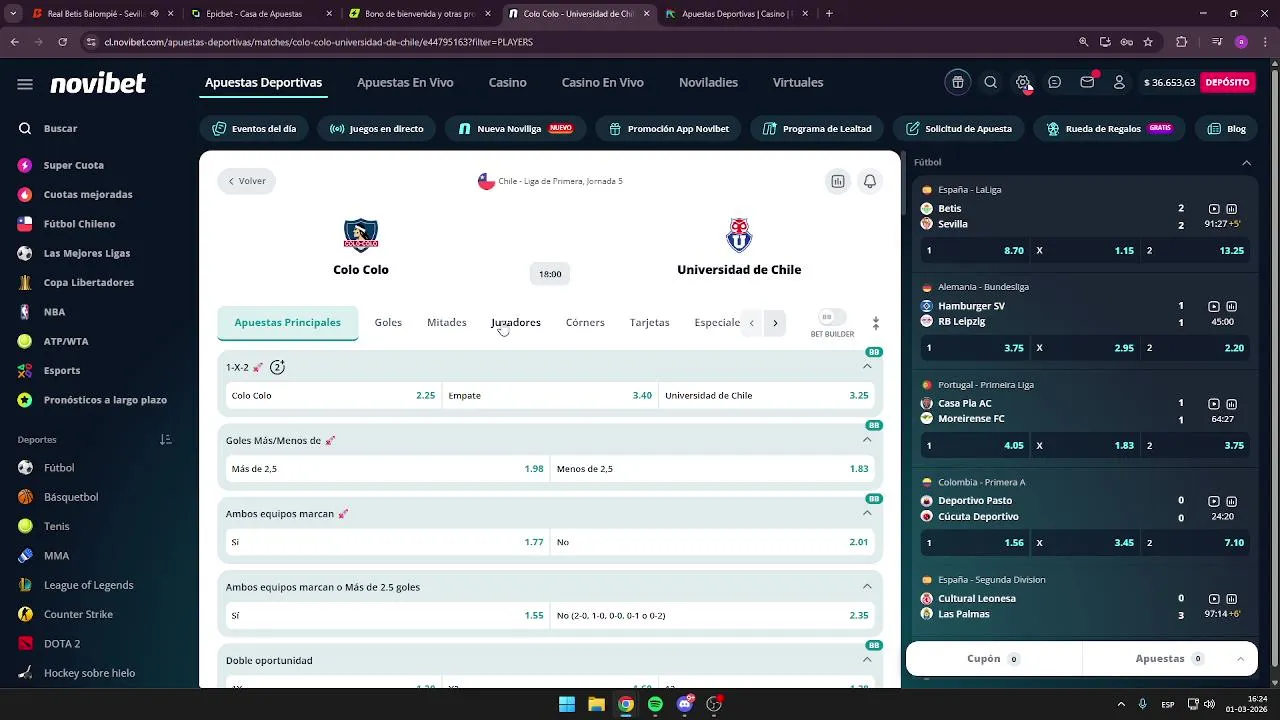
Task: Switch to the Jugadores tab
Action: (516, 323)
